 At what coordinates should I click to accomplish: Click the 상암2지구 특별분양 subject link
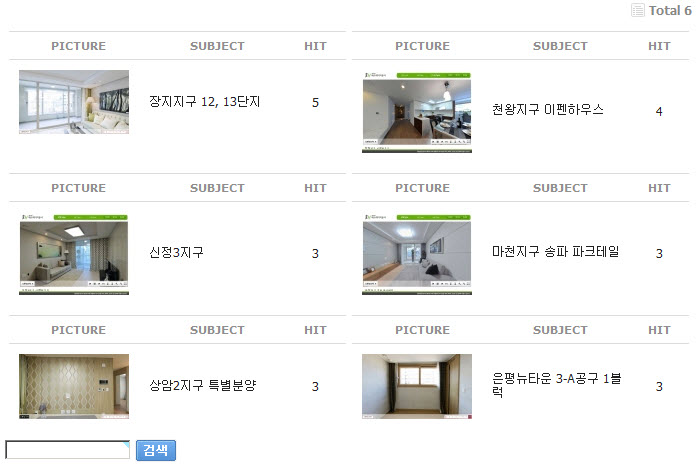pos(203,385)
